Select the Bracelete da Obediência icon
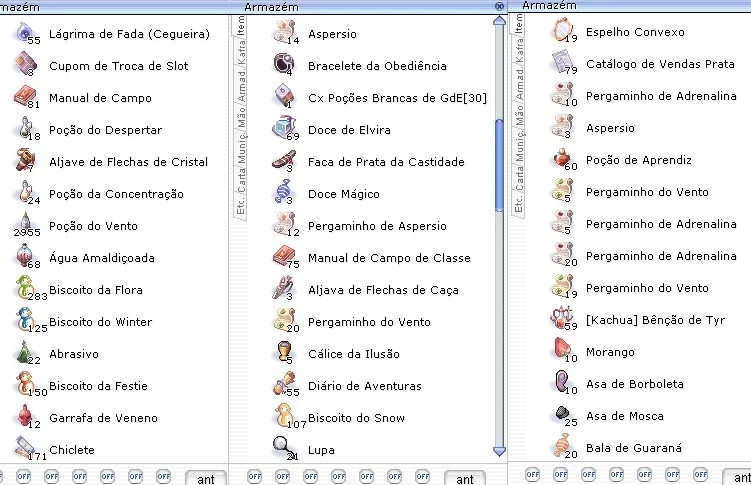Viewport: 751px width, 485px height. point(284,65)
